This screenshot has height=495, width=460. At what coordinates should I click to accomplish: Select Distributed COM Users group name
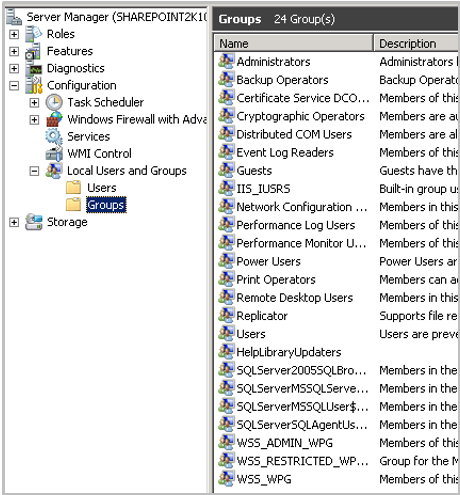[294, 134]
